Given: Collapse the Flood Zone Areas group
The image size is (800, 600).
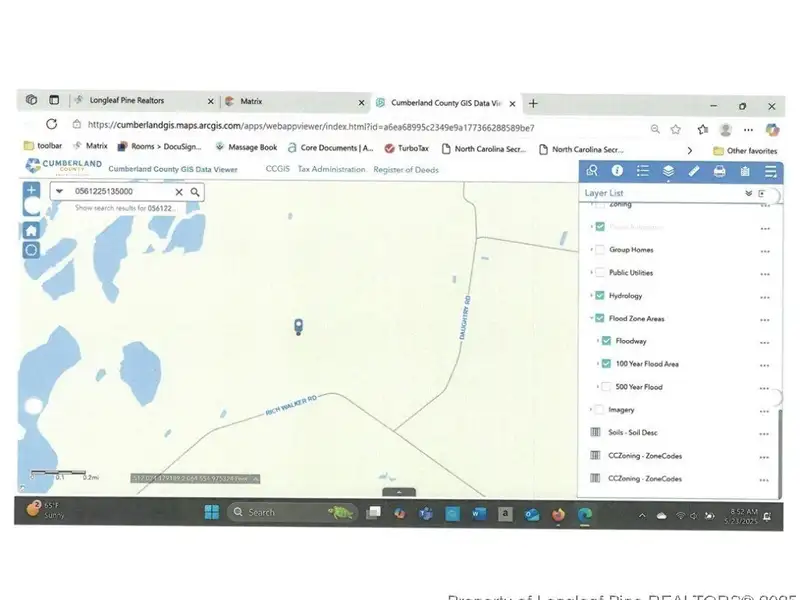Looking at the screenshot, I should point(591,319).
